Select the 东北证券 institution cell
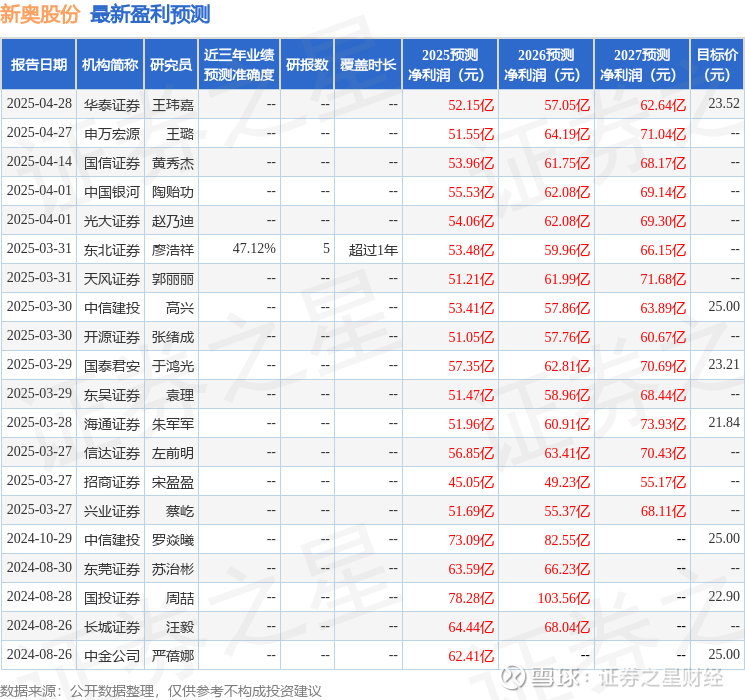The width and height of the screenshot is (745, 700). pos(112,250)
